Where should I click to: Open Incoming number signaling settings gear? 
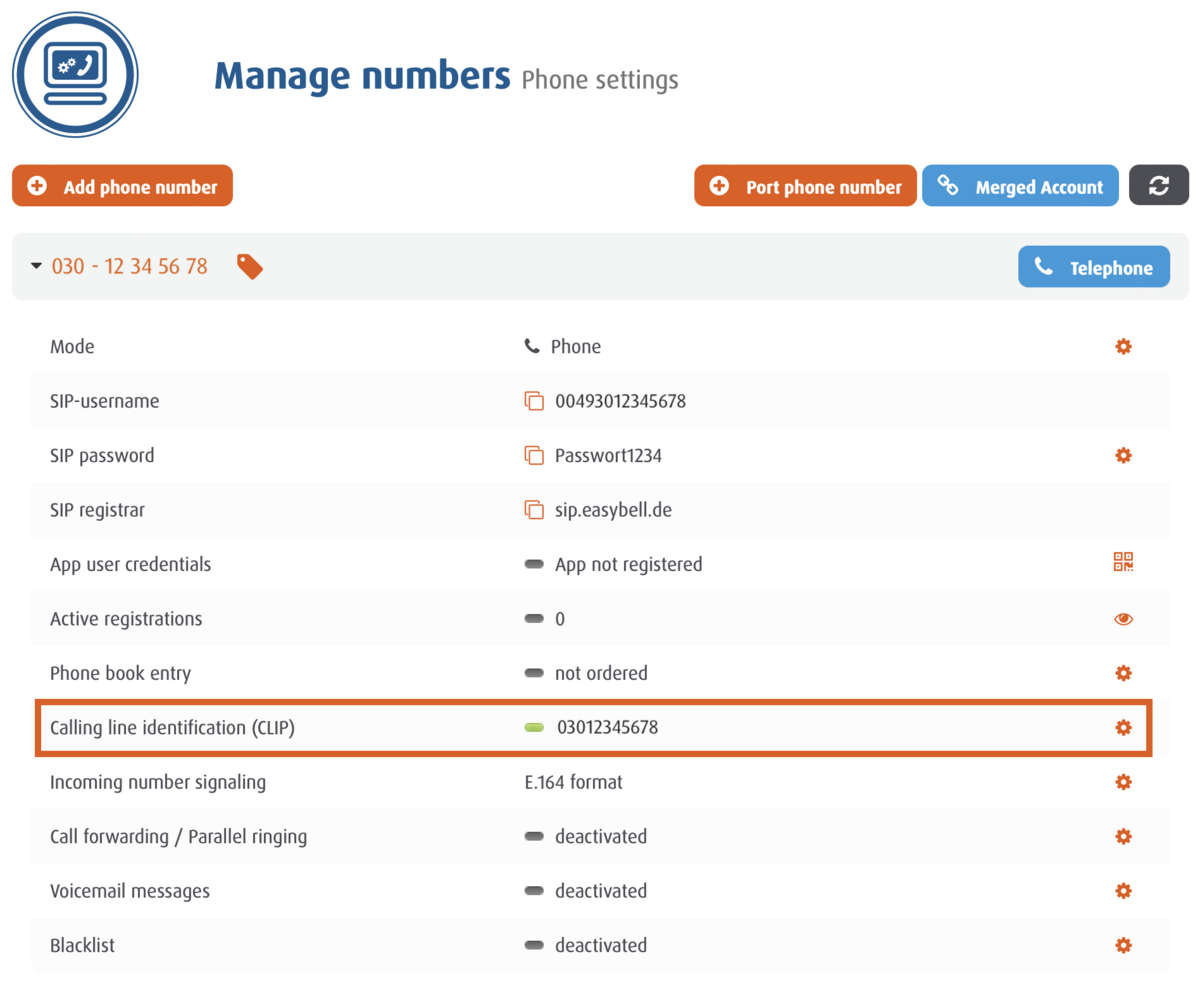[x=1123, y=782]
